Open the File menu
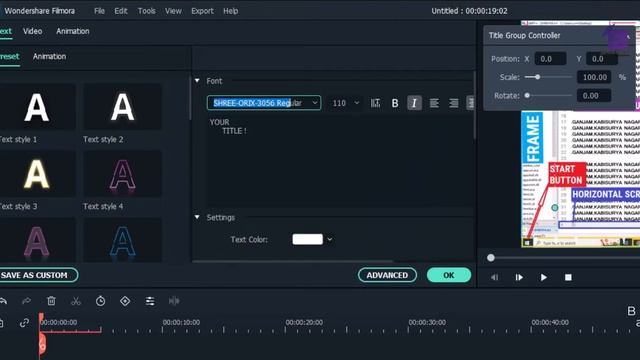Image resolution: width=640 pixels, height=360 pixels. [100, 11]
